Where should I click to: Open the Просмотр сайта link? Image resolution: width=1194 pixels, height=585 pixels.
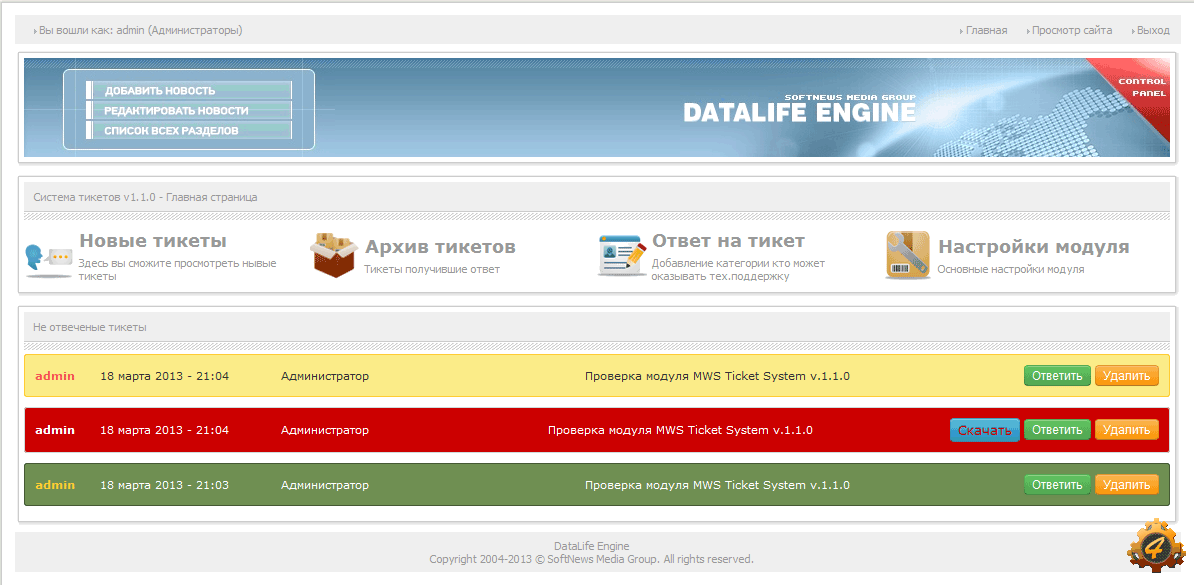(1071, 30)
